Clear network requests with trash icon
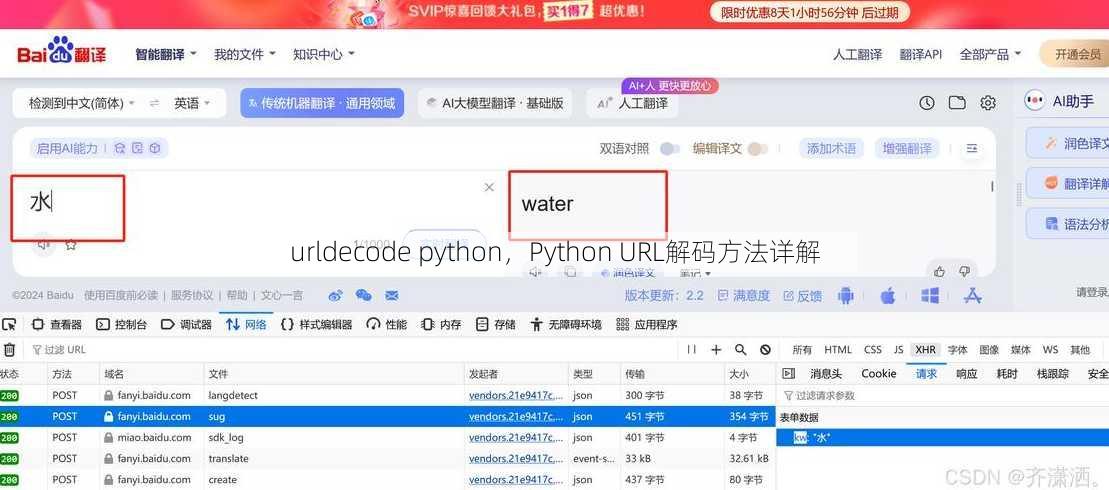Viewport: 1109px width, 490px height. (9, 349)
